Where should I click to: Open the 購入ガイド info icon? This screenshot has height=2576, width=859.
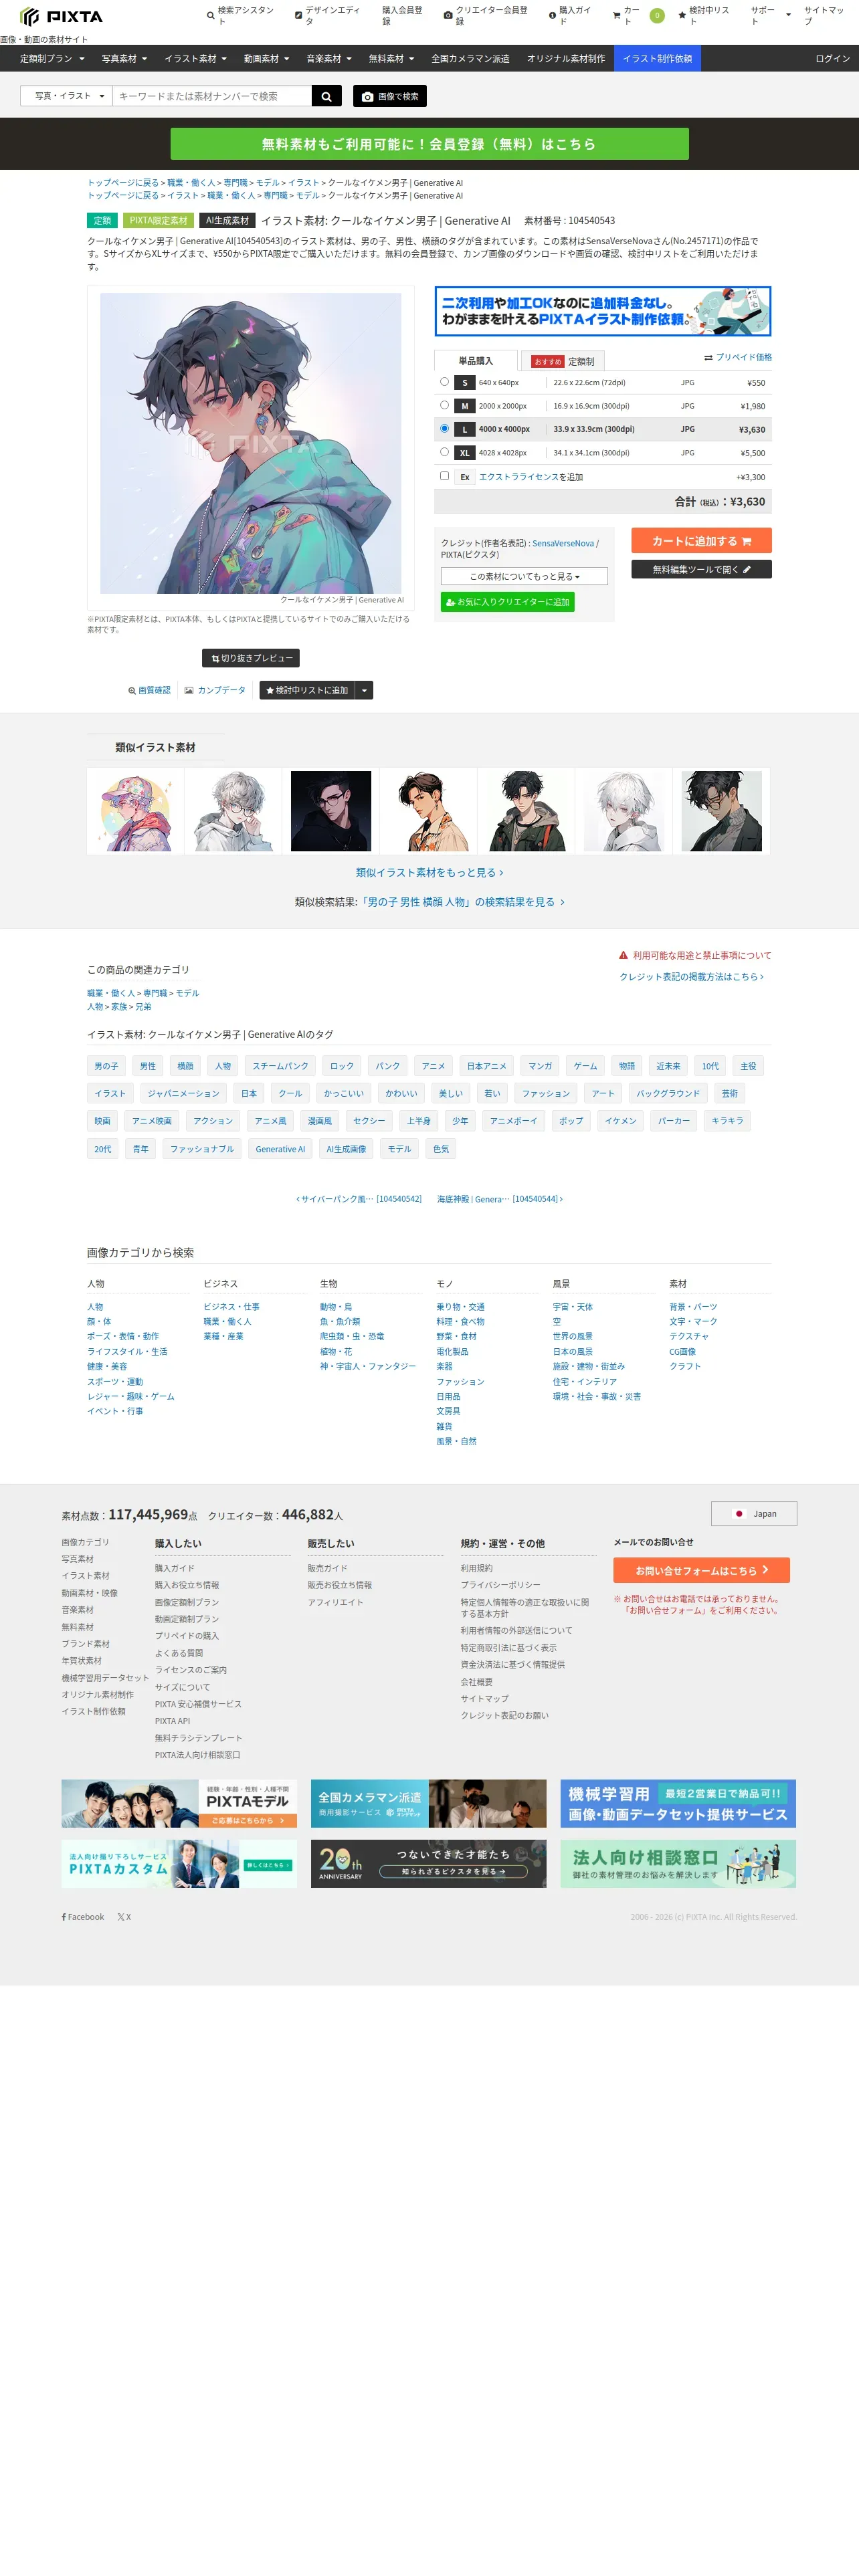[x=552, y=15]
